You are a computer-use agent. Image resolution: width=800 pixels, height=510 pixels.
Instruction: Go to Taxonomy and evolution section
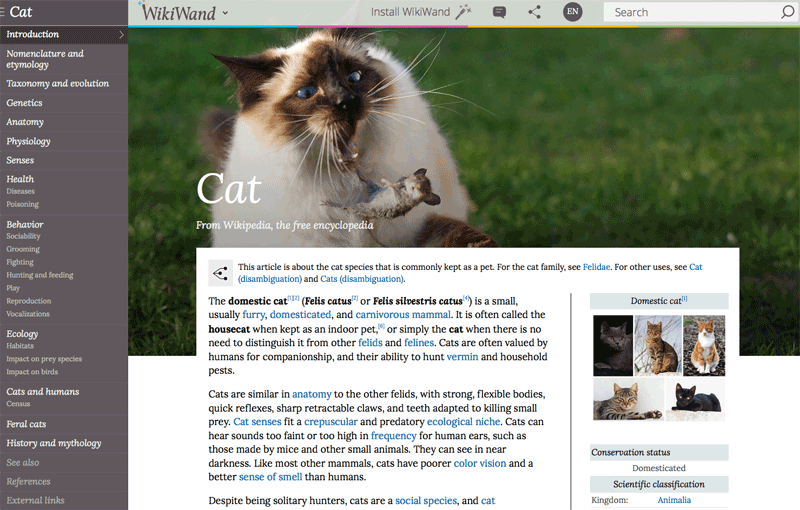pyautogui.click(x=58, y=84)
